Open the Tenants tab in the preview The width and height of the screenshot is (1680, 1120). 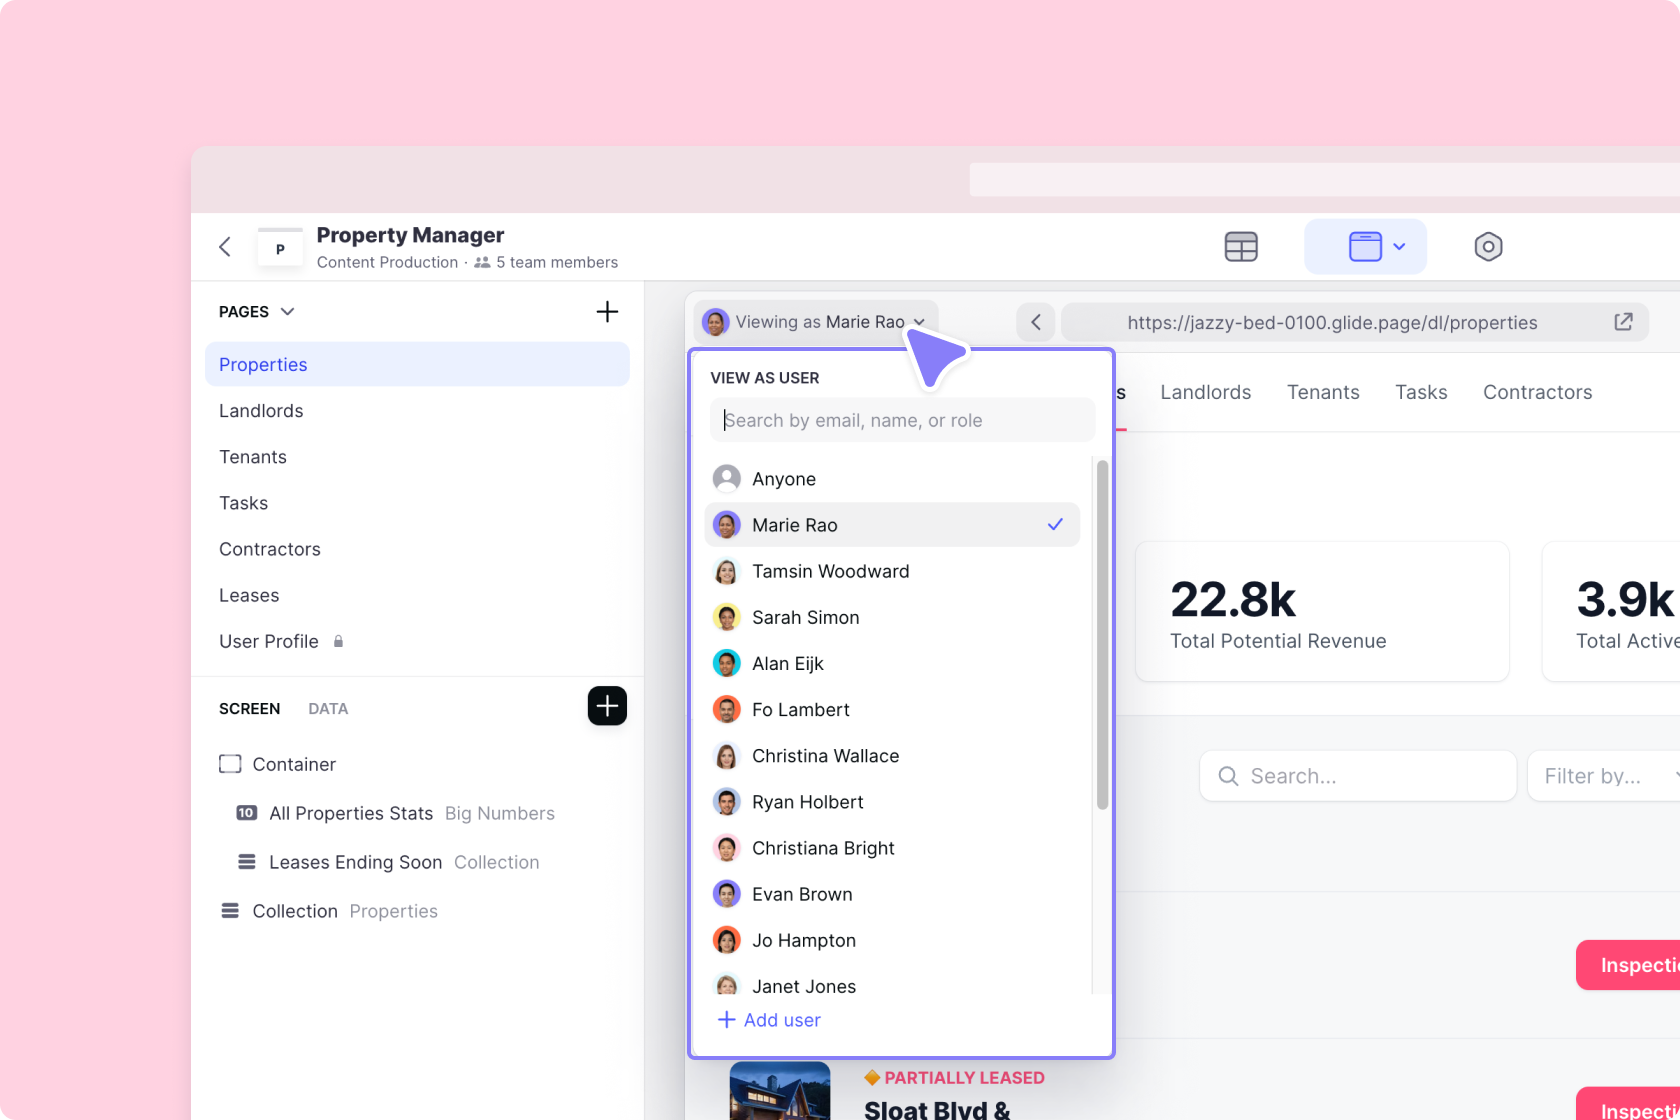tap(1323, 392)
